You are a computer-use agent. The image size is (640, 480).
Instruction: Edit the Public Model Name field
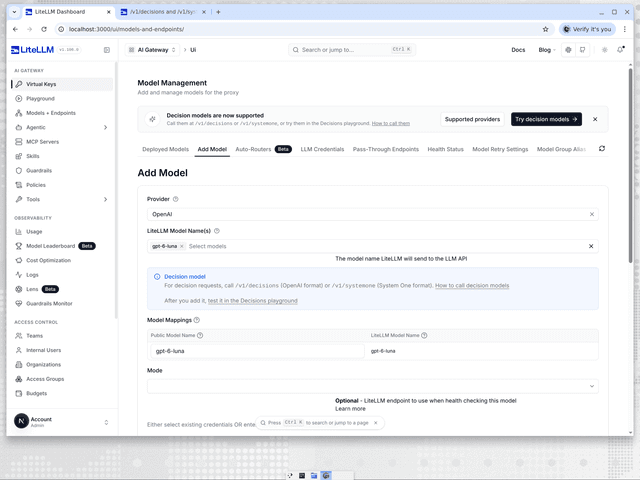tap(257, 351)
